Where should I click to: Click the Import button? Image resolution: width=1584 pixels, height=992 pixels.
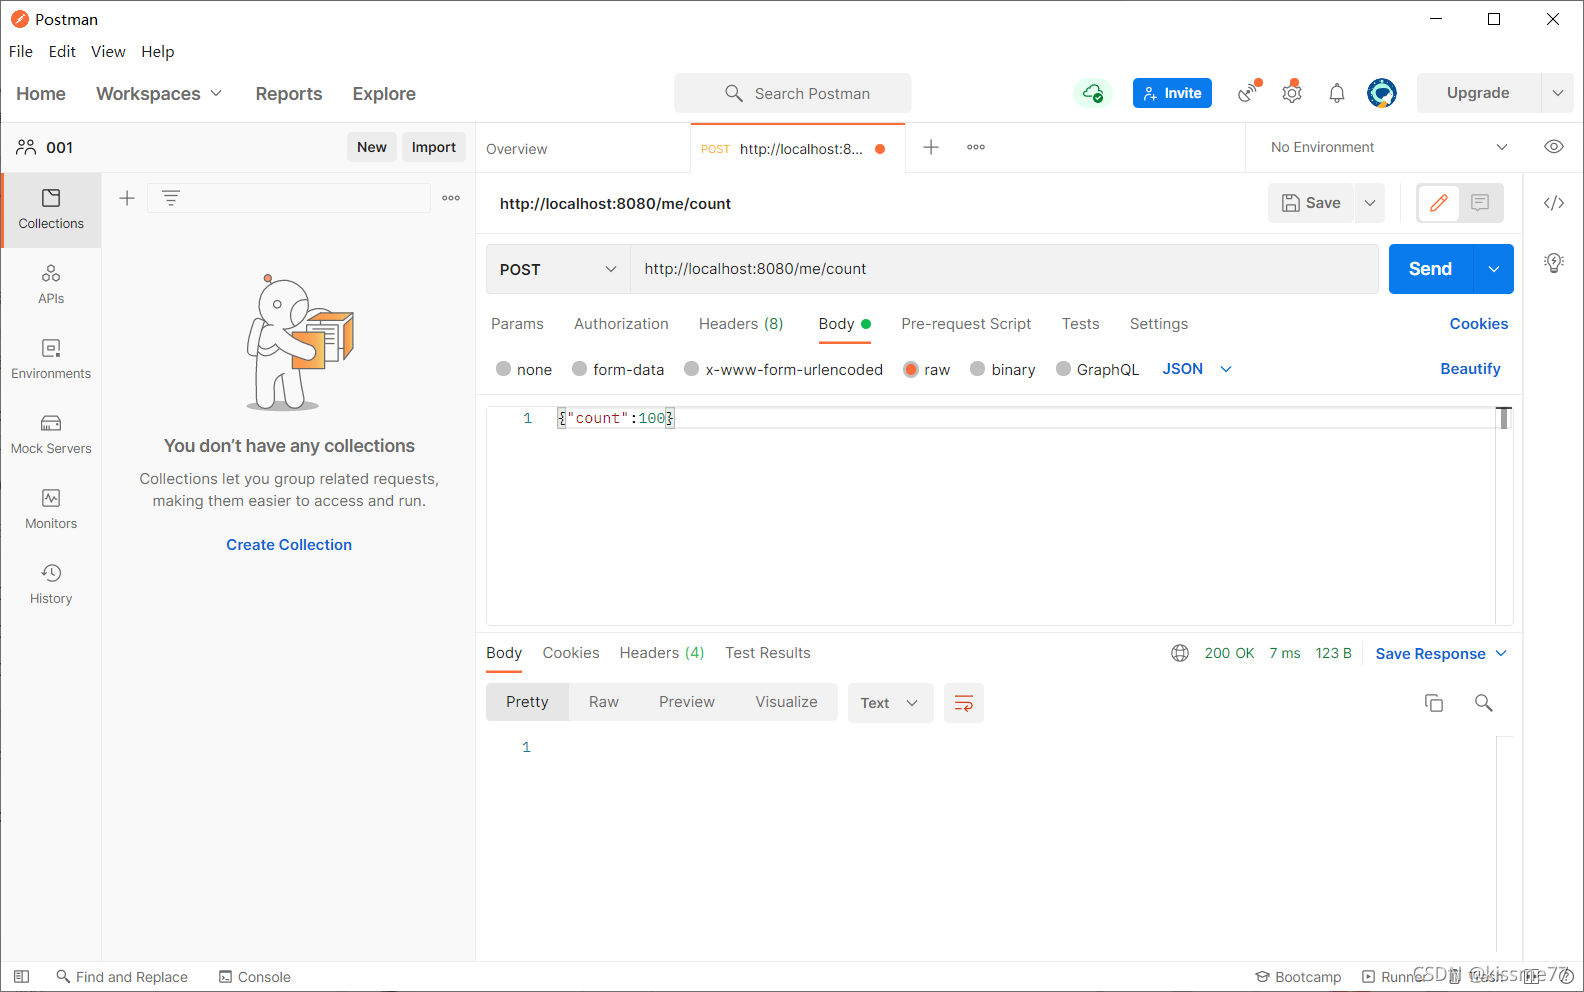pyautogui.click(x=434, y=147)
